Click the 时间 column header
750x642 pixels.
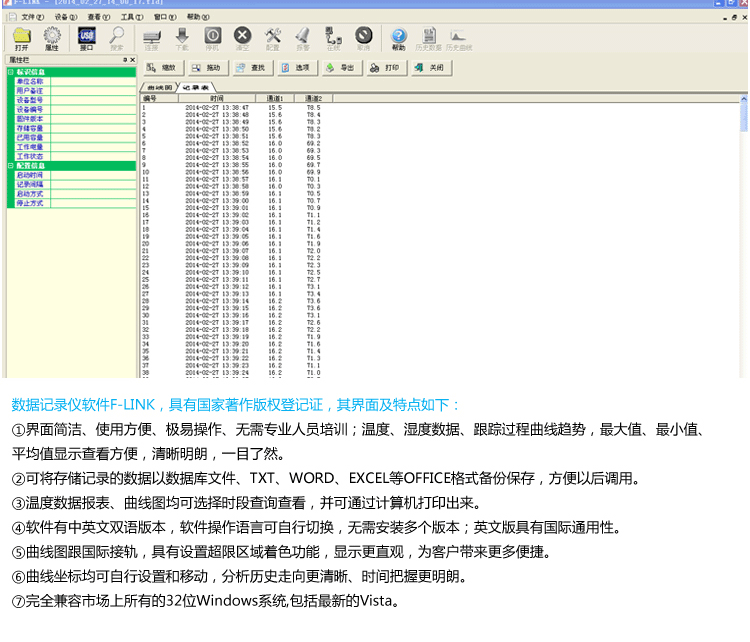pos(216,98)
